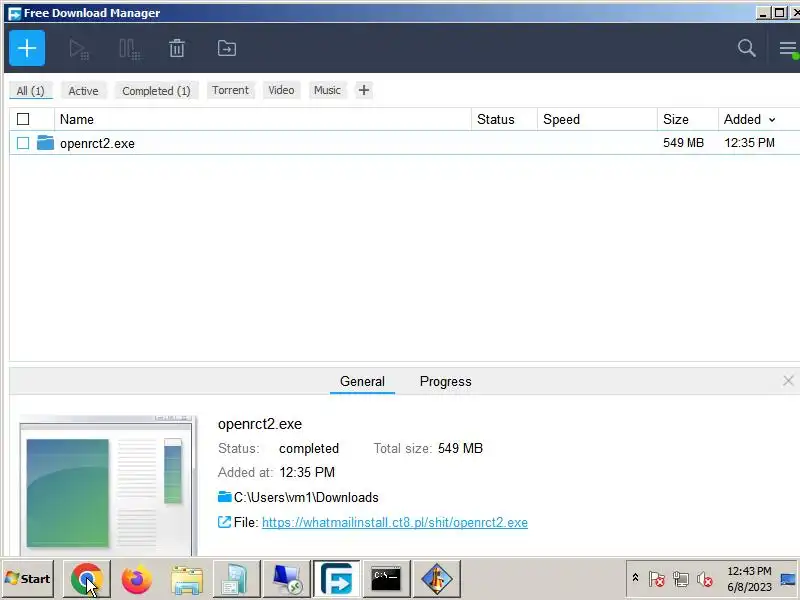Screen dimensions: 800x600
Task: Move download using the folder arrow icon
Action: click(x=227, y=48)
